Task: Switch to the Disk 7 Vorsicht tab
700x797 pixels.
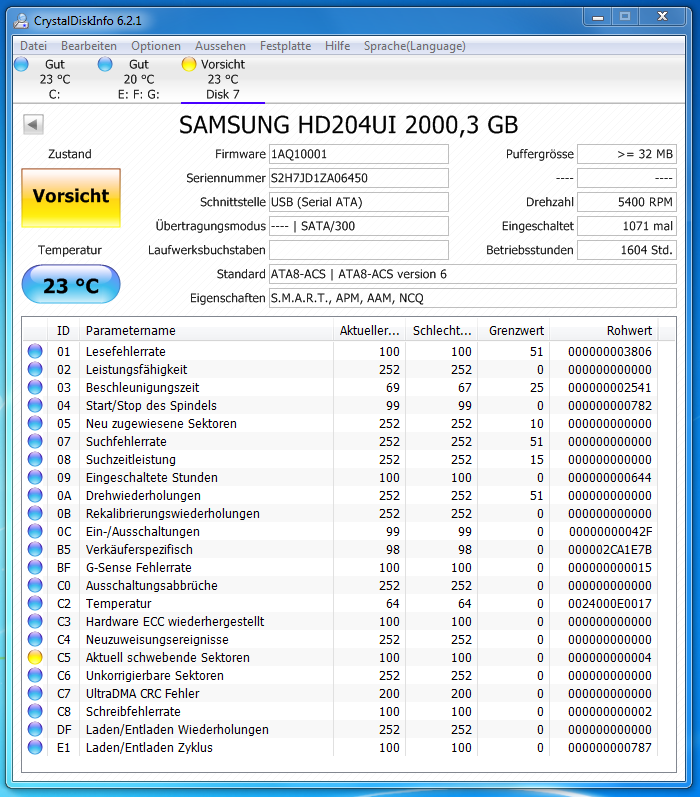Action: (223, 79)
